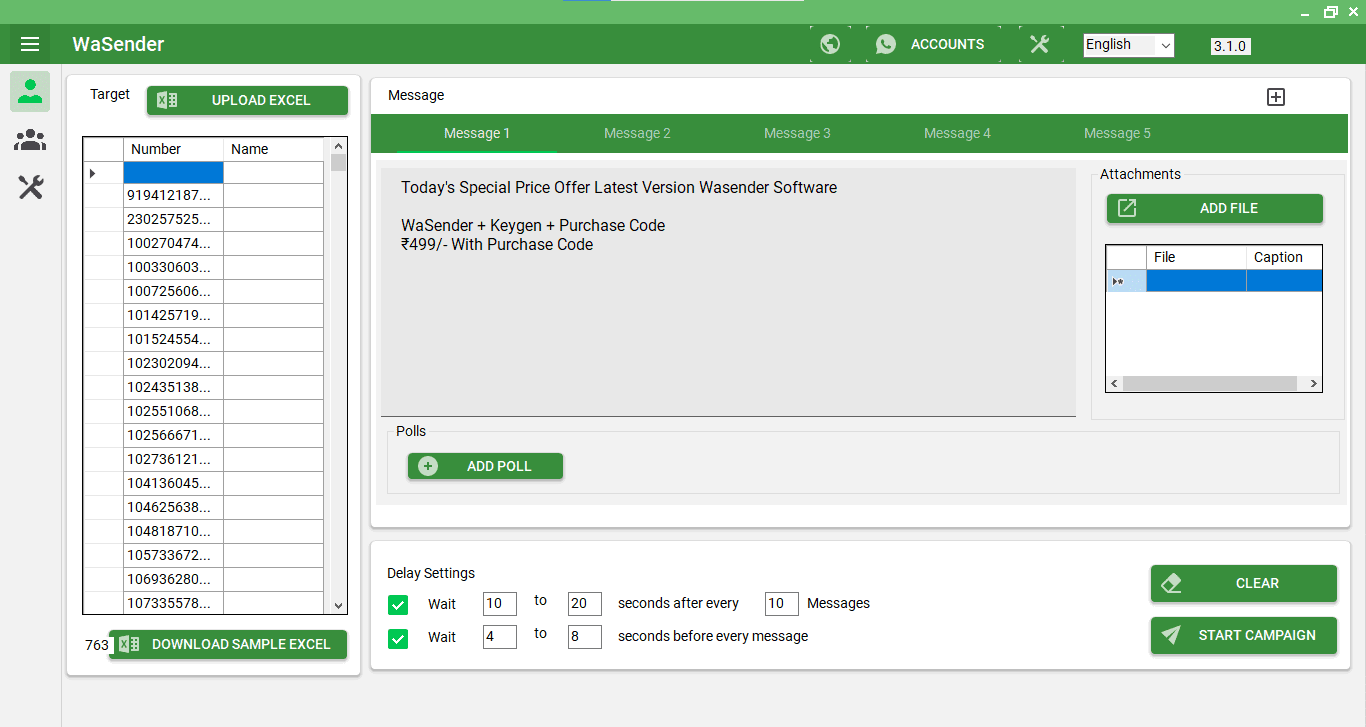Select number row 106936280...
The width and height of the screenshot is (1366, 727).
173,579
